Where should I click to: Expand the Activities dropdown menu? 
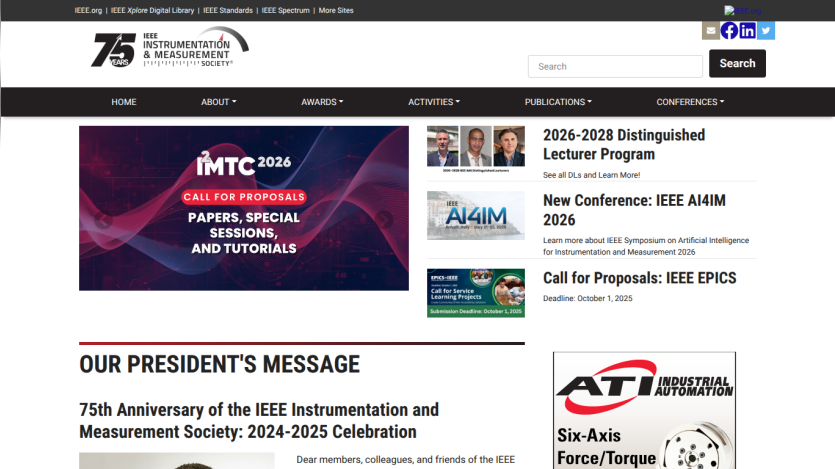434,102
